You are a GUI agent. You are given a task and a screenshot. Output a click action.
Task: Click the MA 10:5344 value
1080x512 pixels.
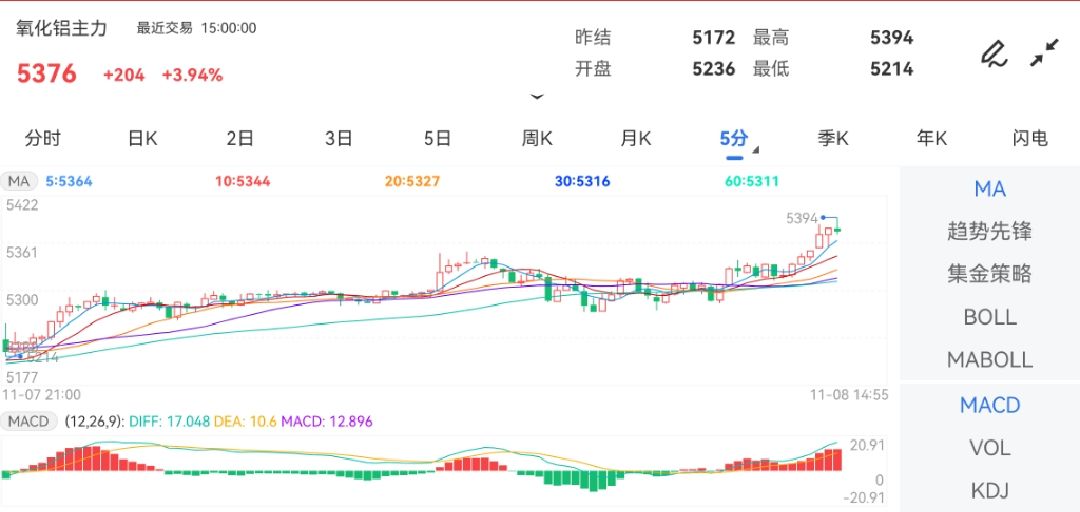click(242, 182)
